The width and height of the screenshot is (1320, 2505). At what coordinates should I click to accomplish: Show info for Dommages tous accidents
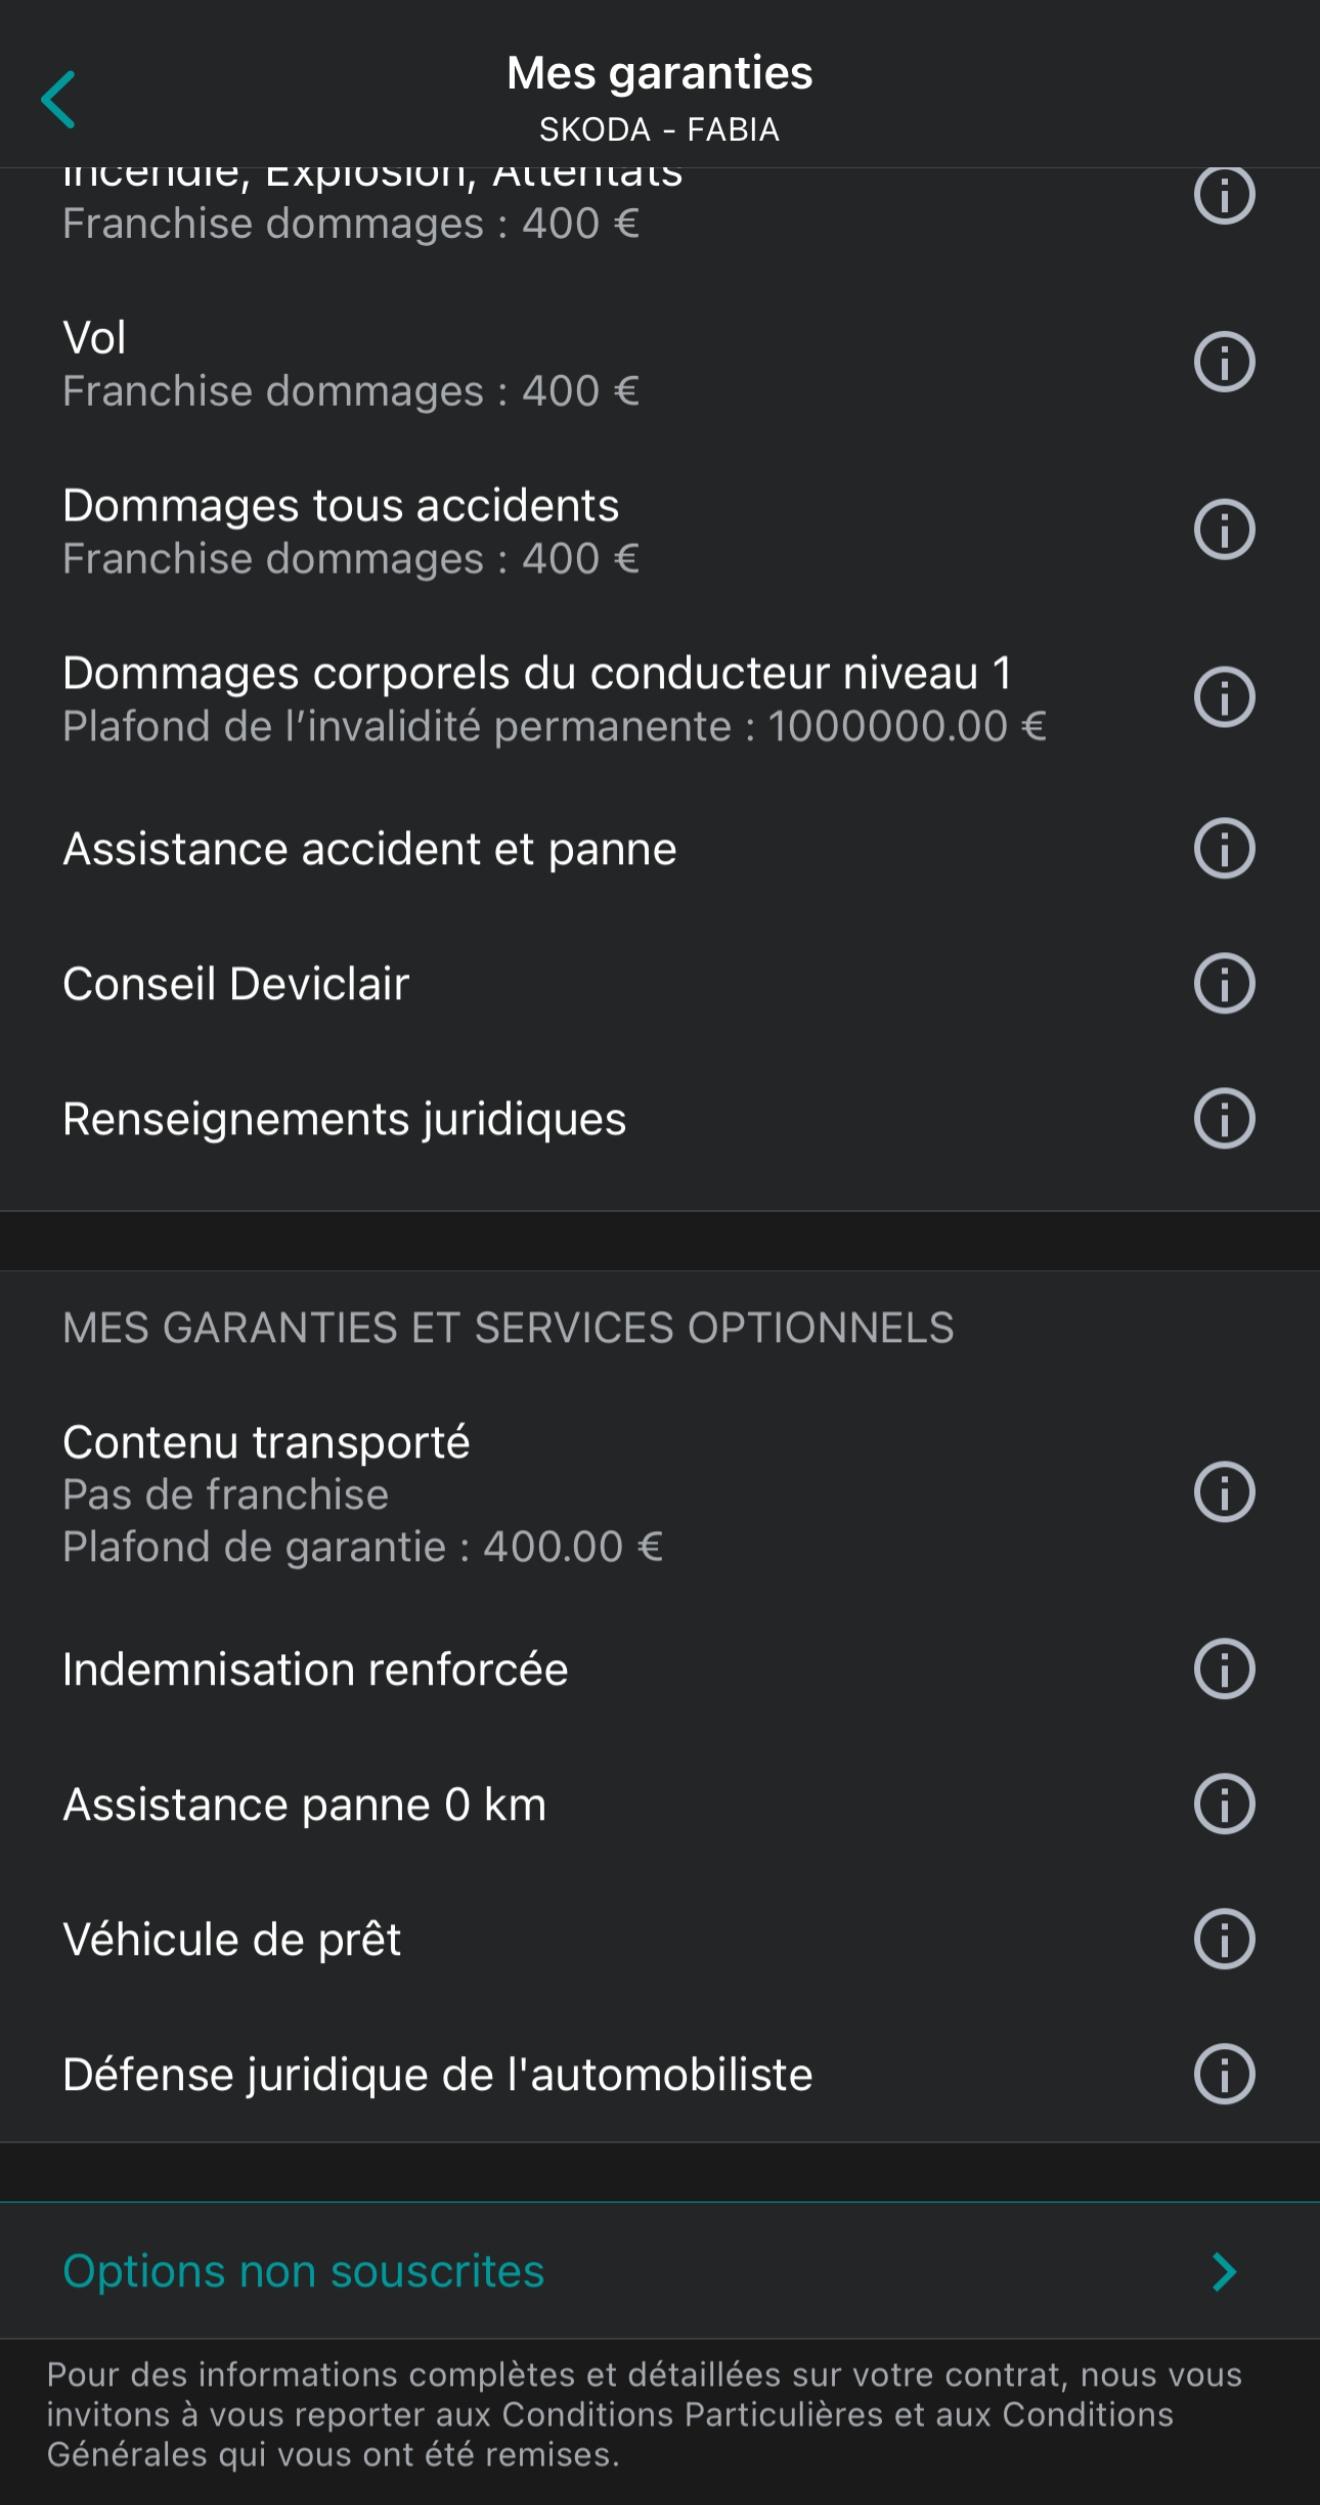tap(1224, 530)
